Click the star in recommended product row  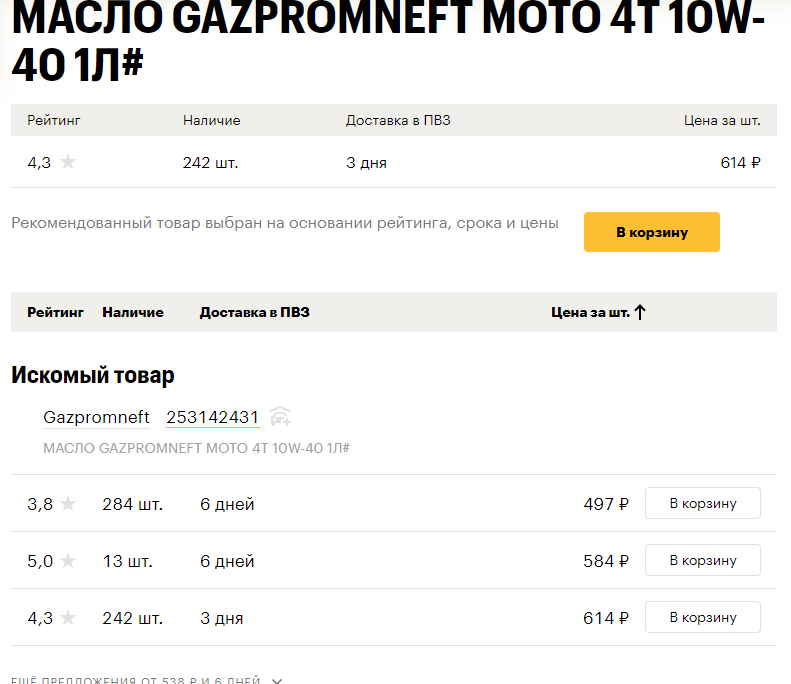coord(68,162)
